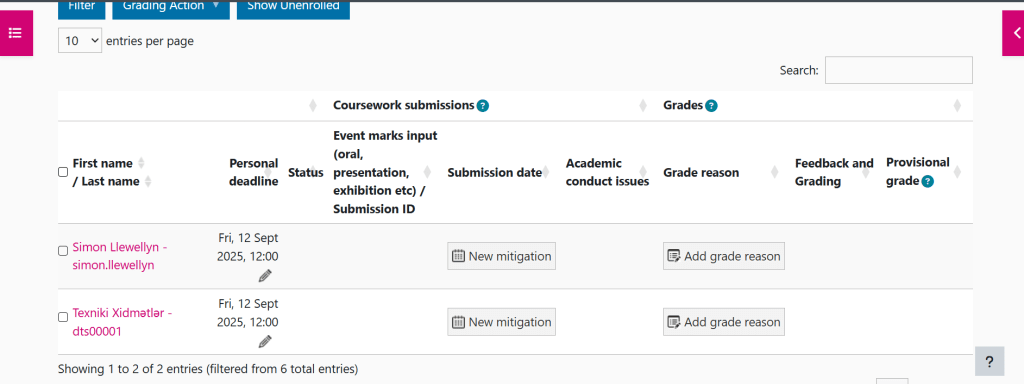Screen dimensions: 1024x384
Task: Click Simon Llewellyn's Fri, 12 Sept deadline text
Action: [x=248, y=247]
